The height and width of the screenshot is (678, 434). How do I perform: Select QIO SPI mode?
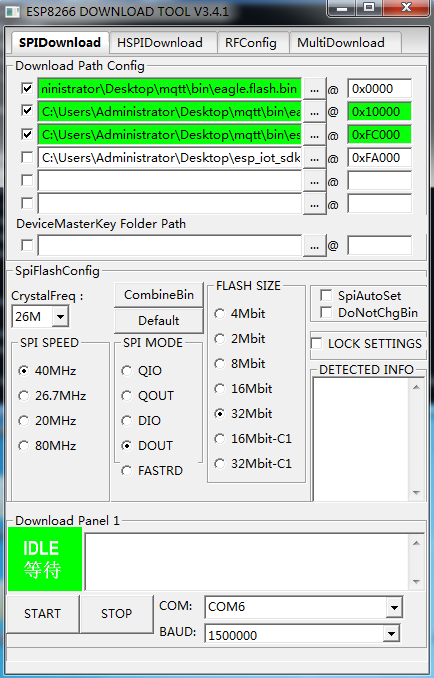pos(142,371)
